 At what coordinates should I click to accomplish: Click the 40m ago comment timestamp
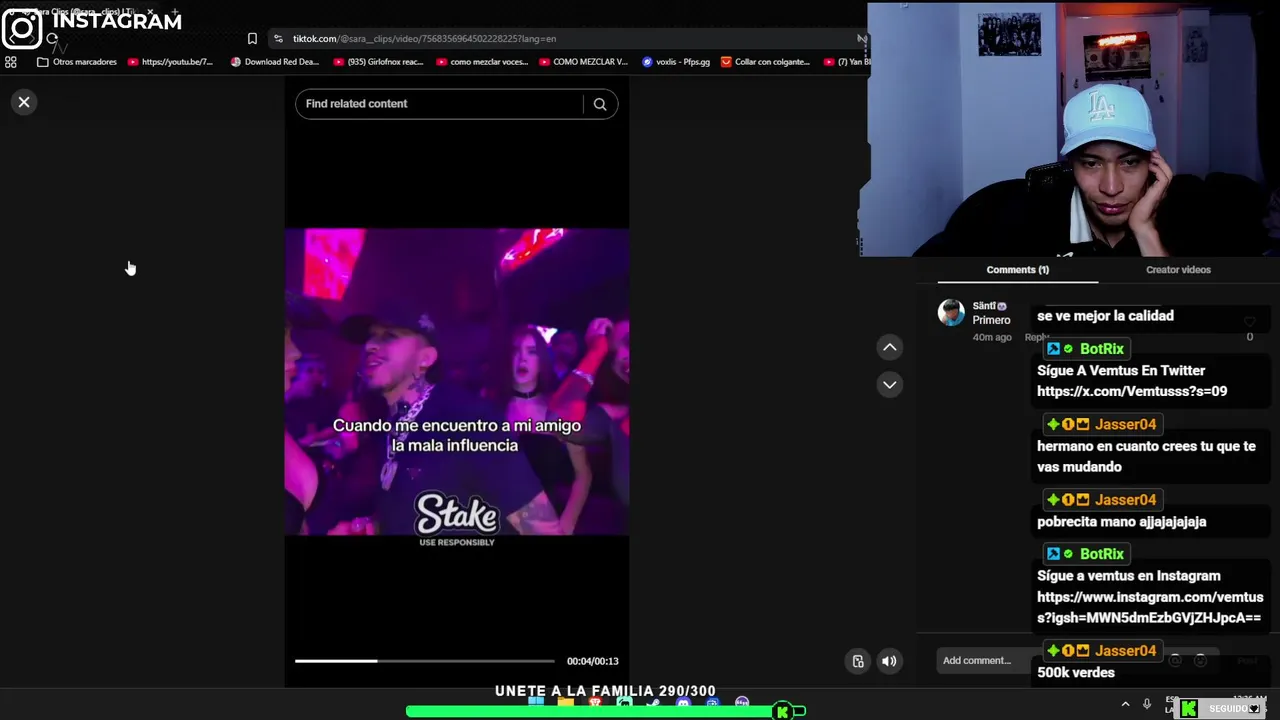coord(992,337)
